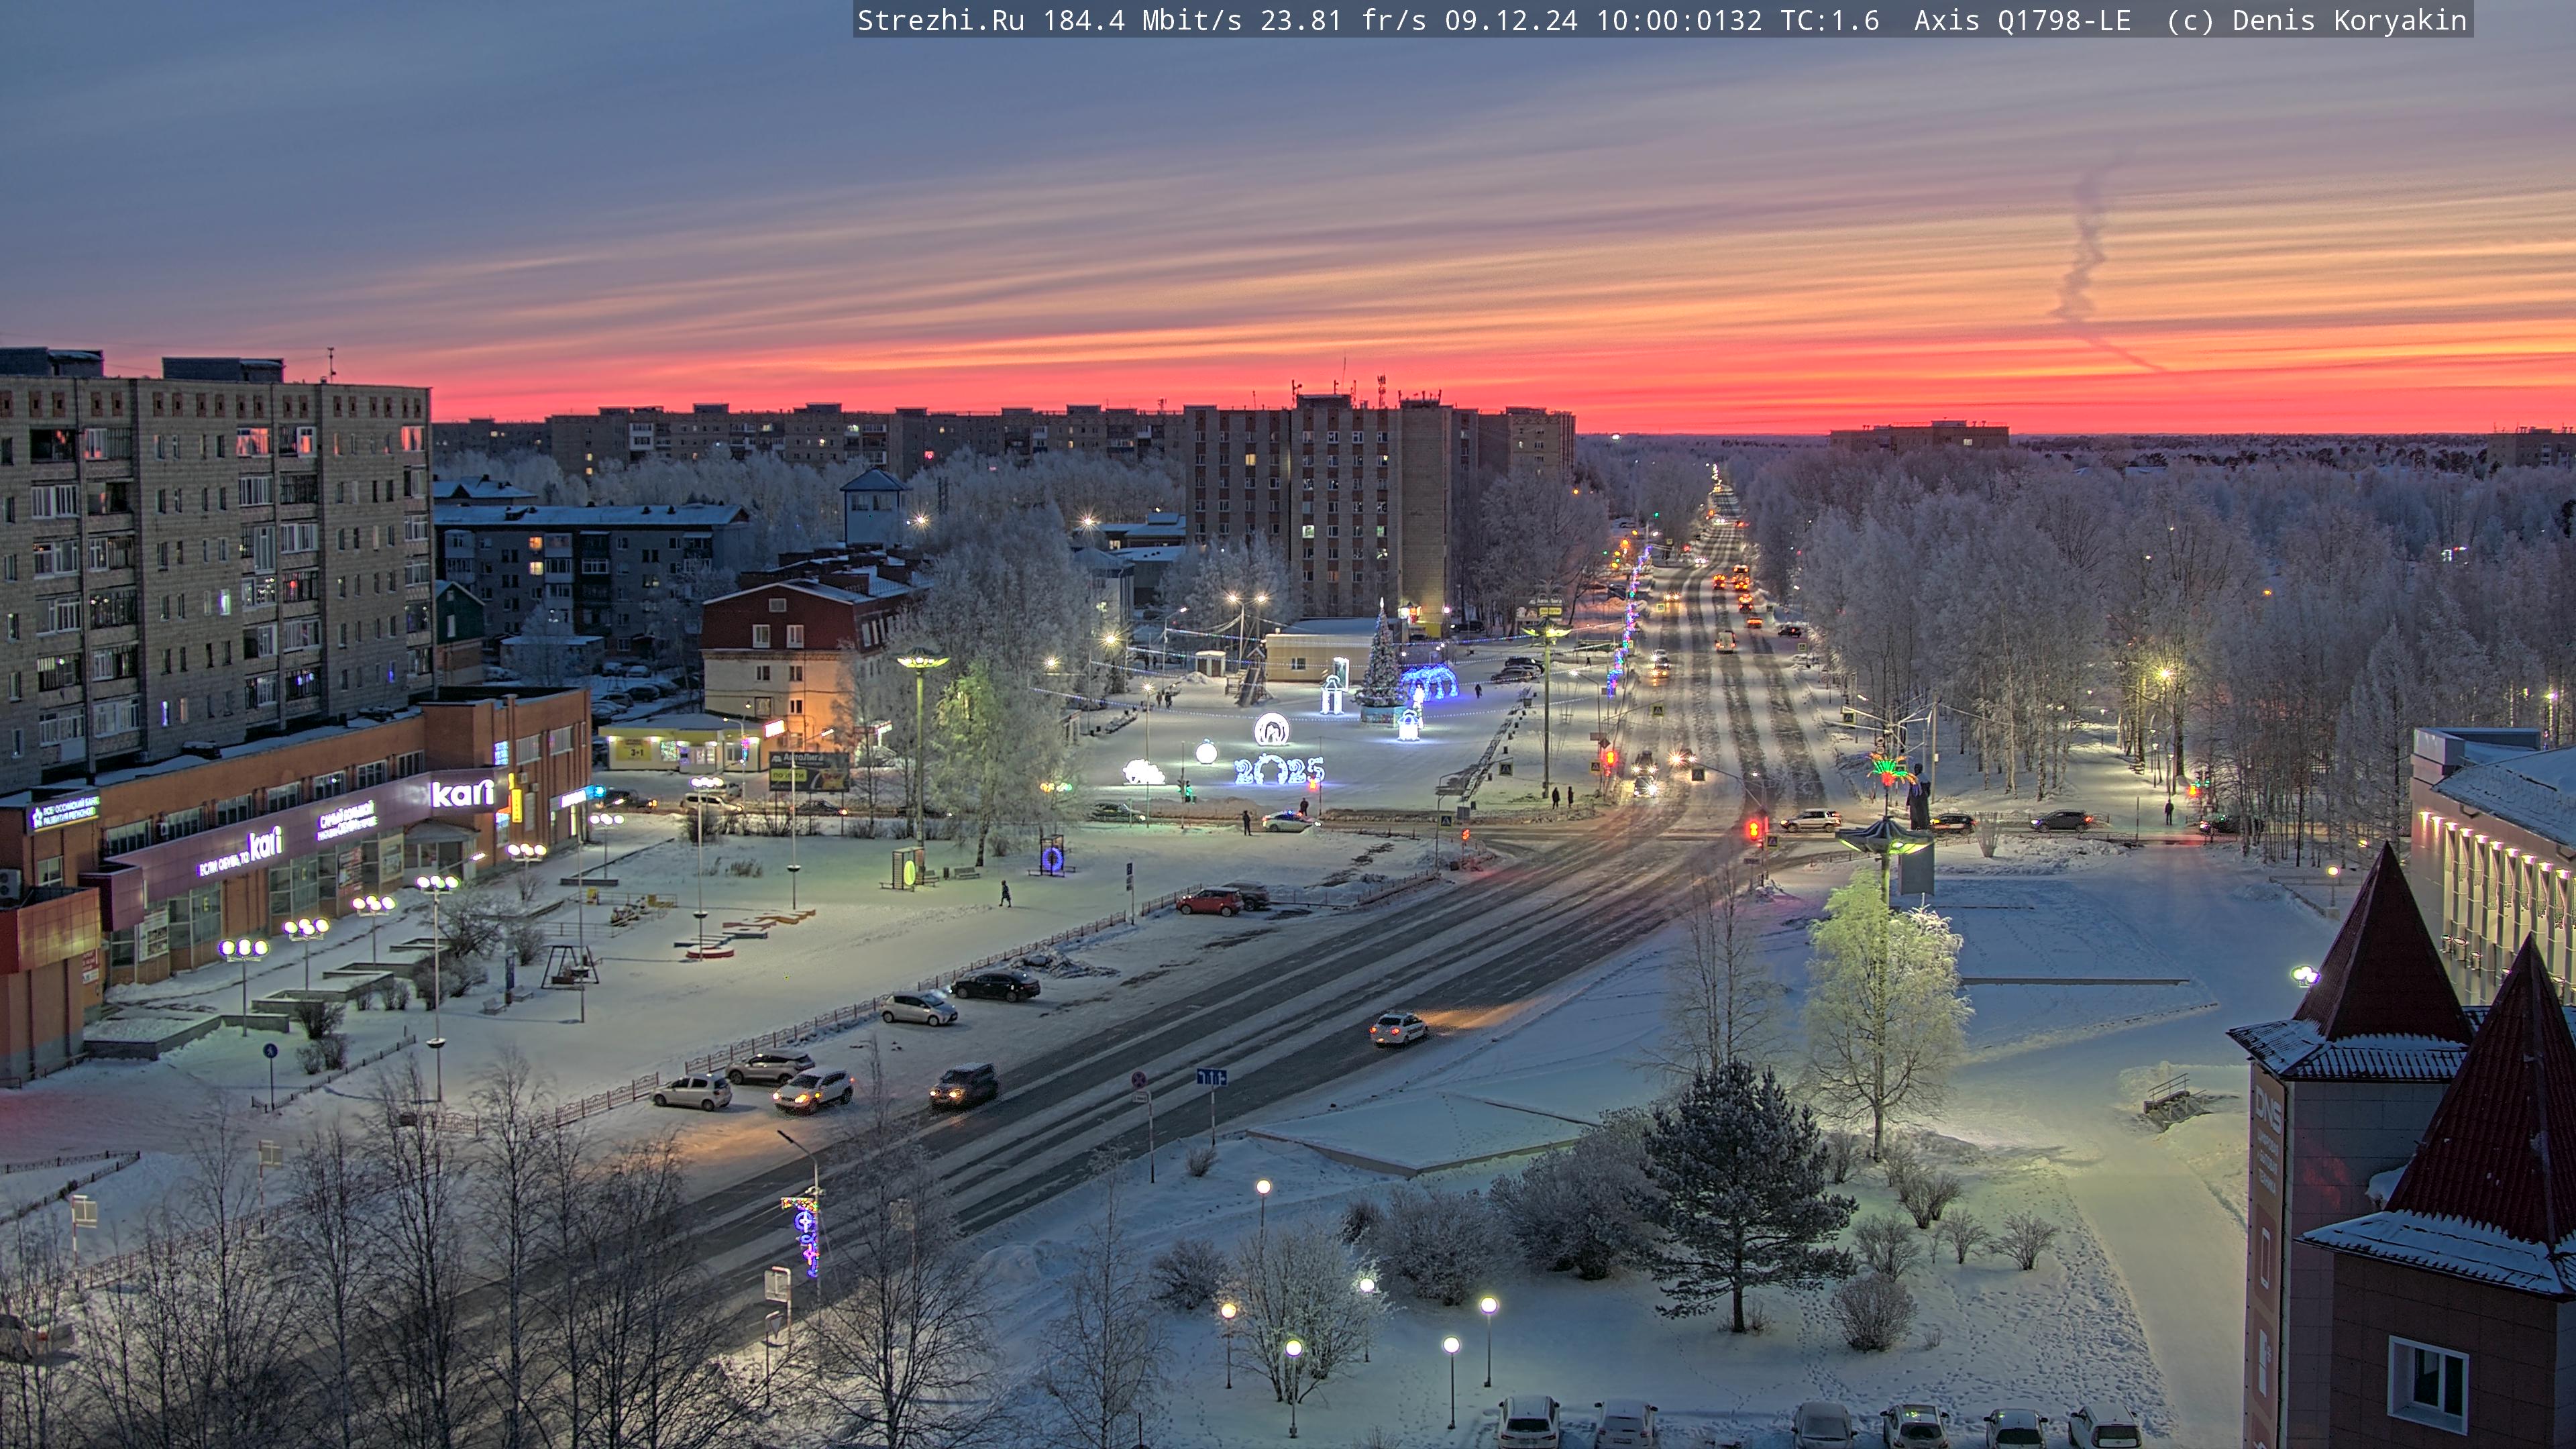Click the "Axis Q1798-LE" camera model text

pos(2022,21)
